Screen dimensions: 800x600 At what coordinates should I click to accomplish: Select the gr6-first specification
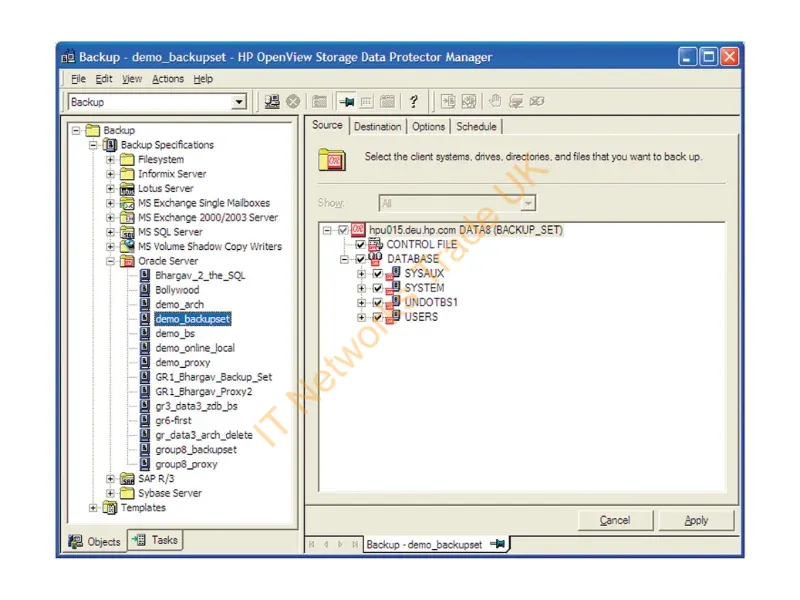[x=173, y=420]
